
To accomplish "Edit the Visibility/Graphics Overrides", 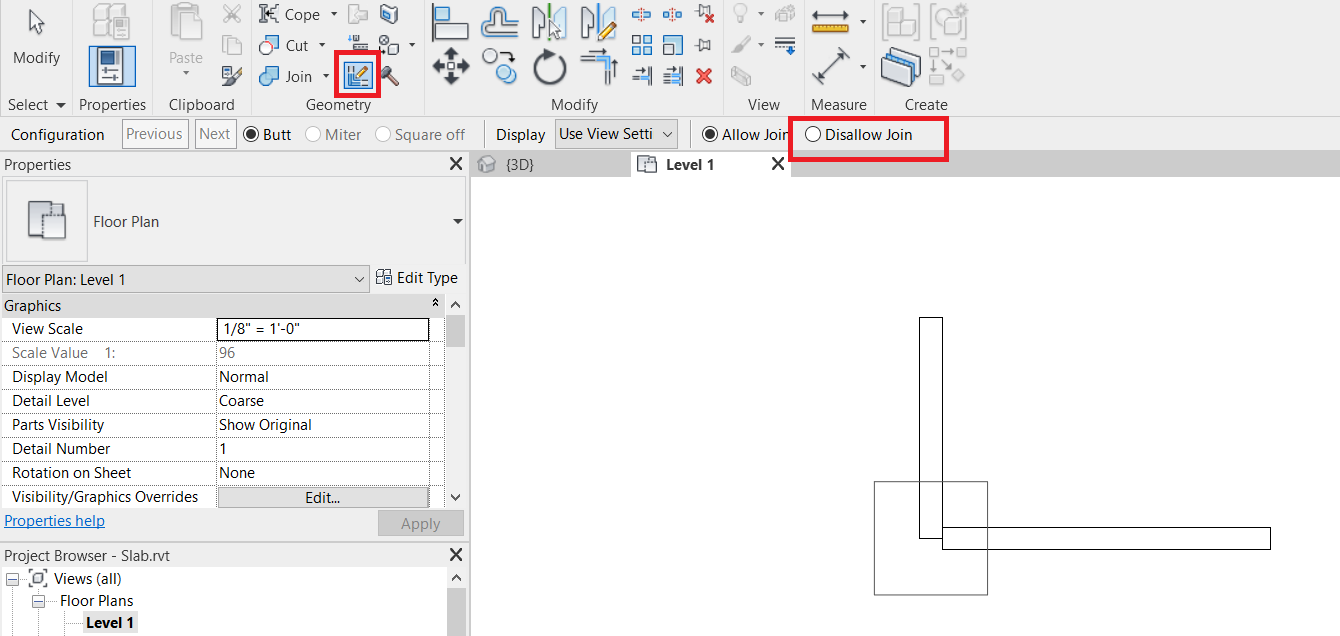I will coord(322,496).
